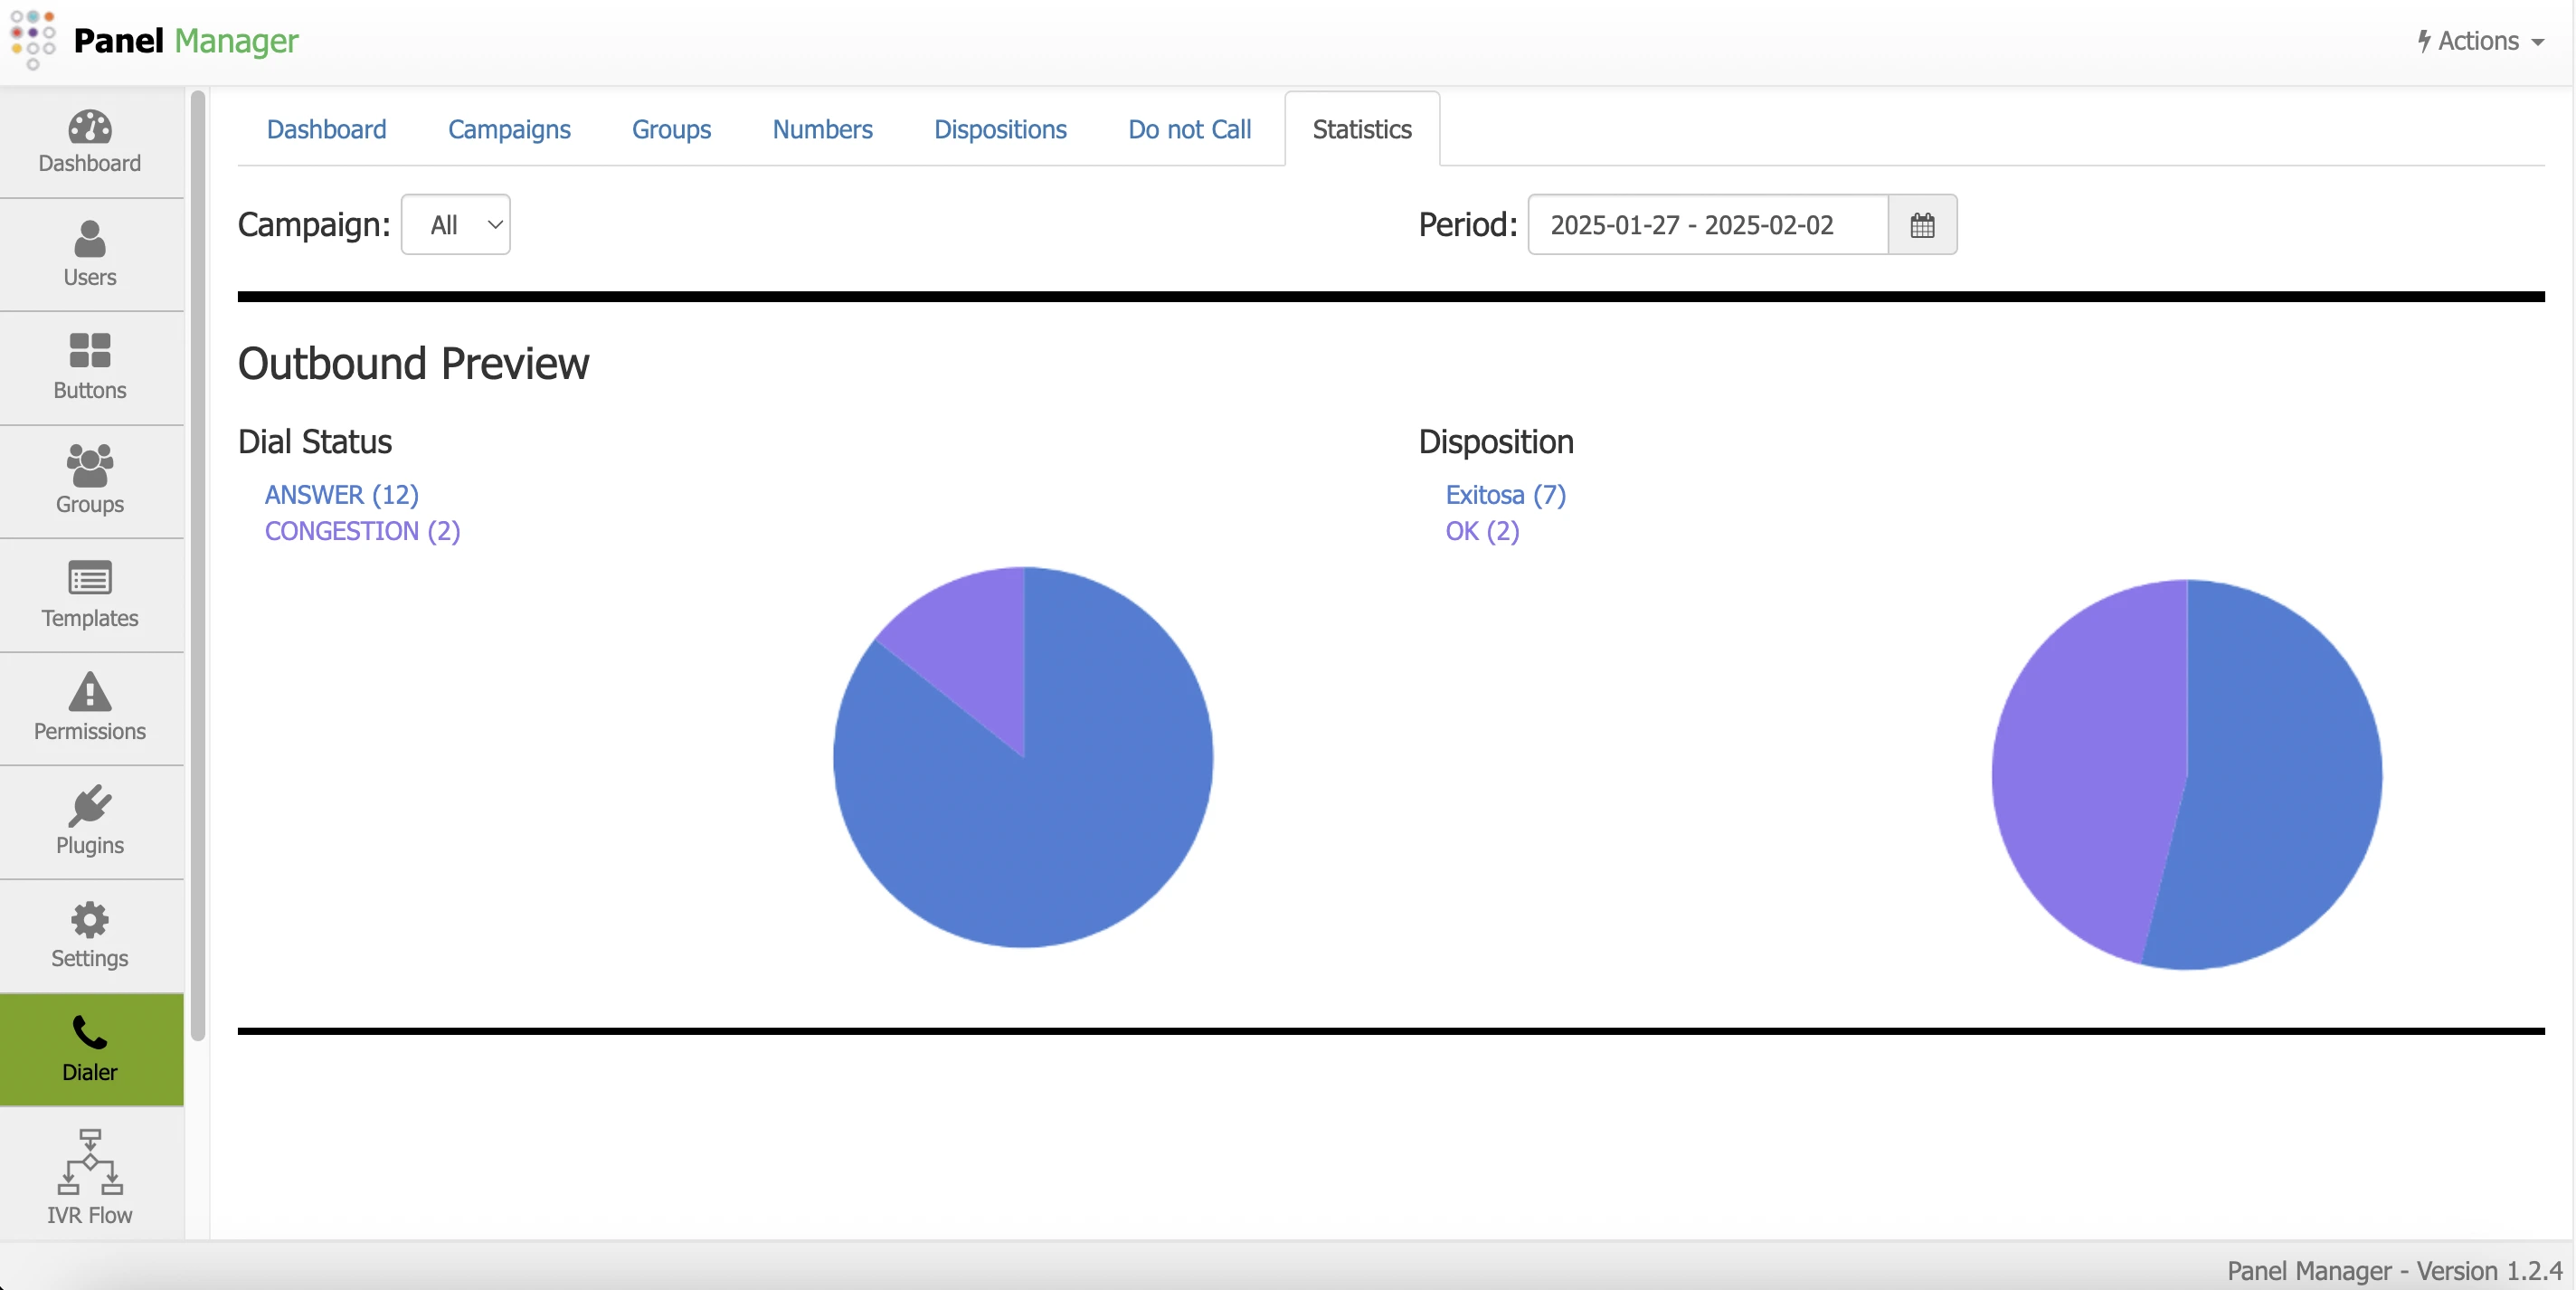Expand the Campaign All dropdown
This screenshot has width=2576, height=1290.
point(456,225)
